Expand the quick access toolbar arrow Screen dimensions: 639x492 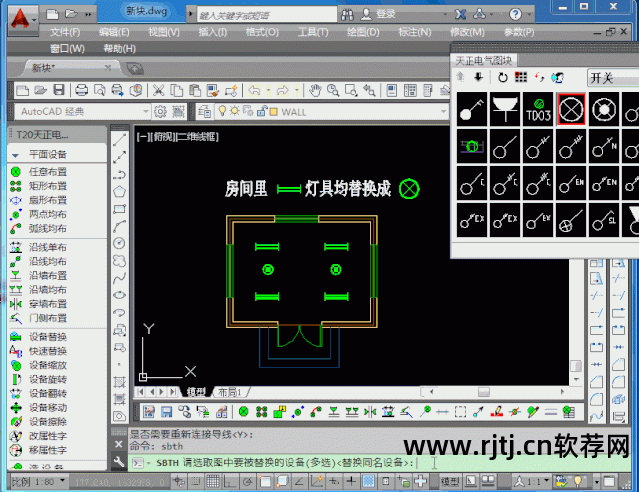[x=88, y=14]
